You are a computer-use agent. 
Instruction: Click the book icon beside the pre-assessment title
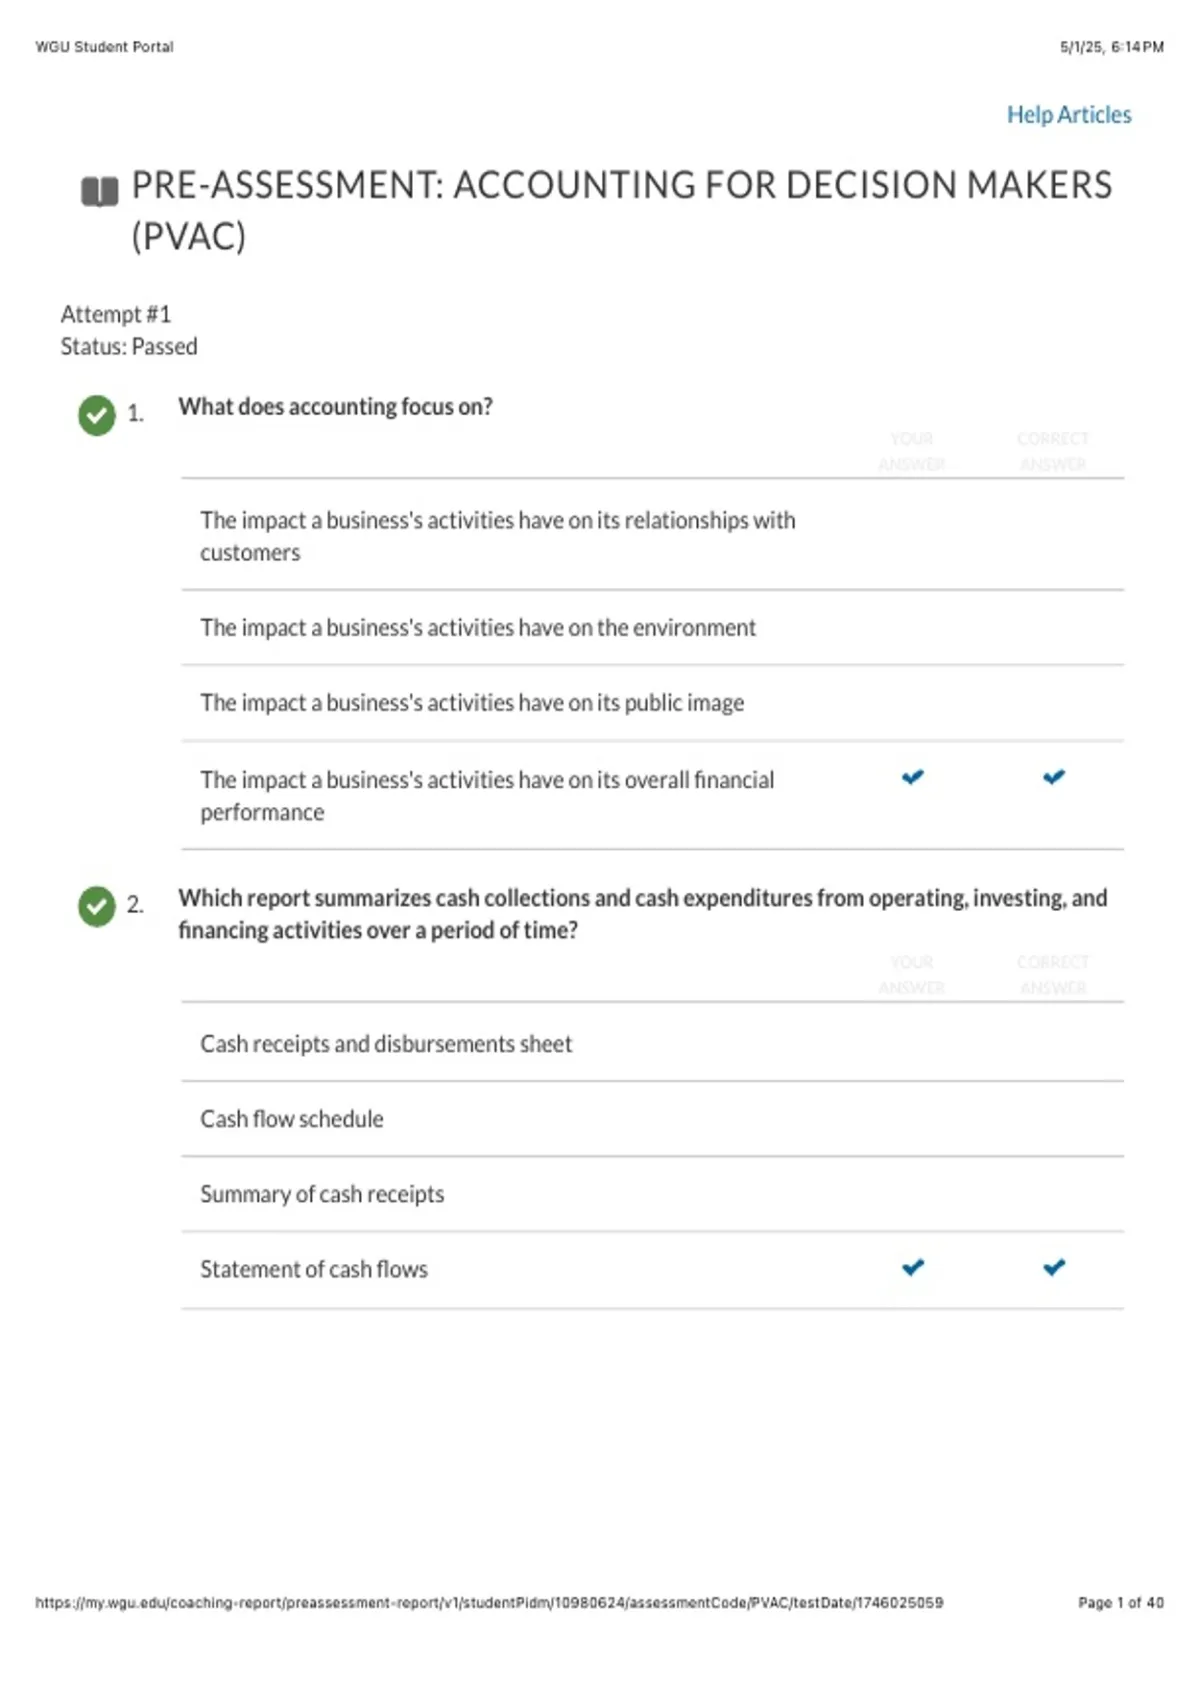[x=99, y=190]
